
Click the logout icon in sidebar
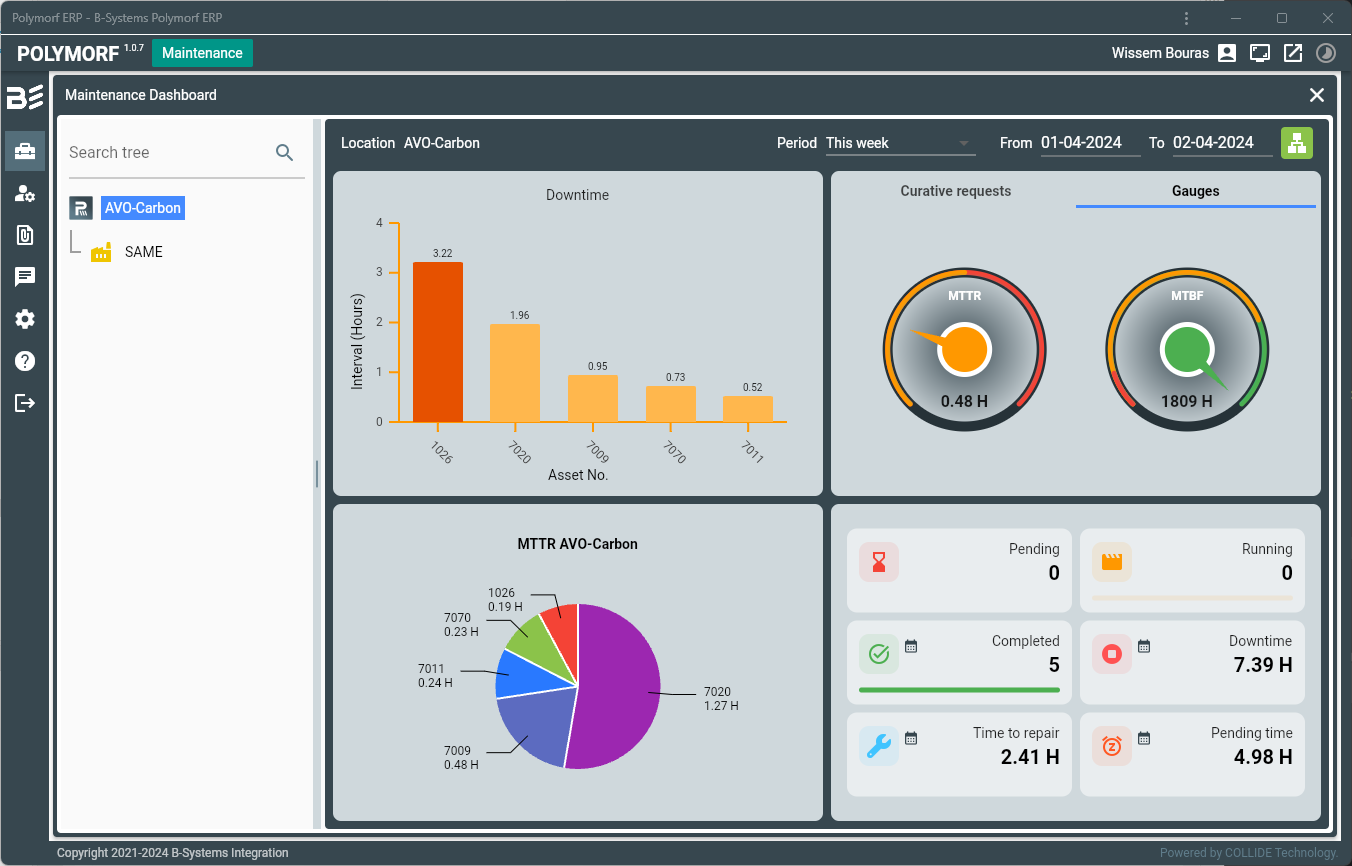(x=25, y=403)
